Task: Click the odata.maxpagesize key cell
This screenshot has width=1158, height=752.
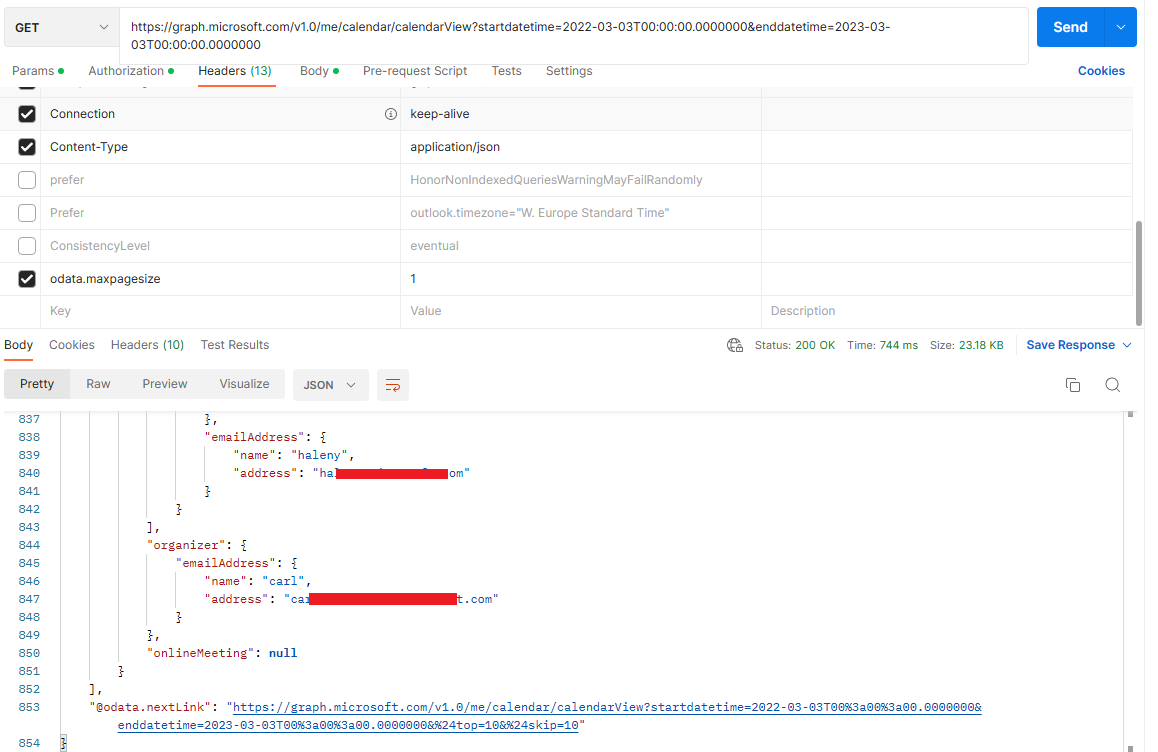Action: coord(220,278)
